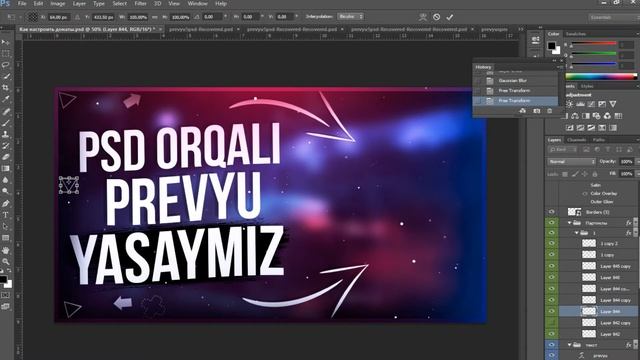640x360 pixels.
Task: Click the lock all icon in Layers
Action: coord(595,174)
